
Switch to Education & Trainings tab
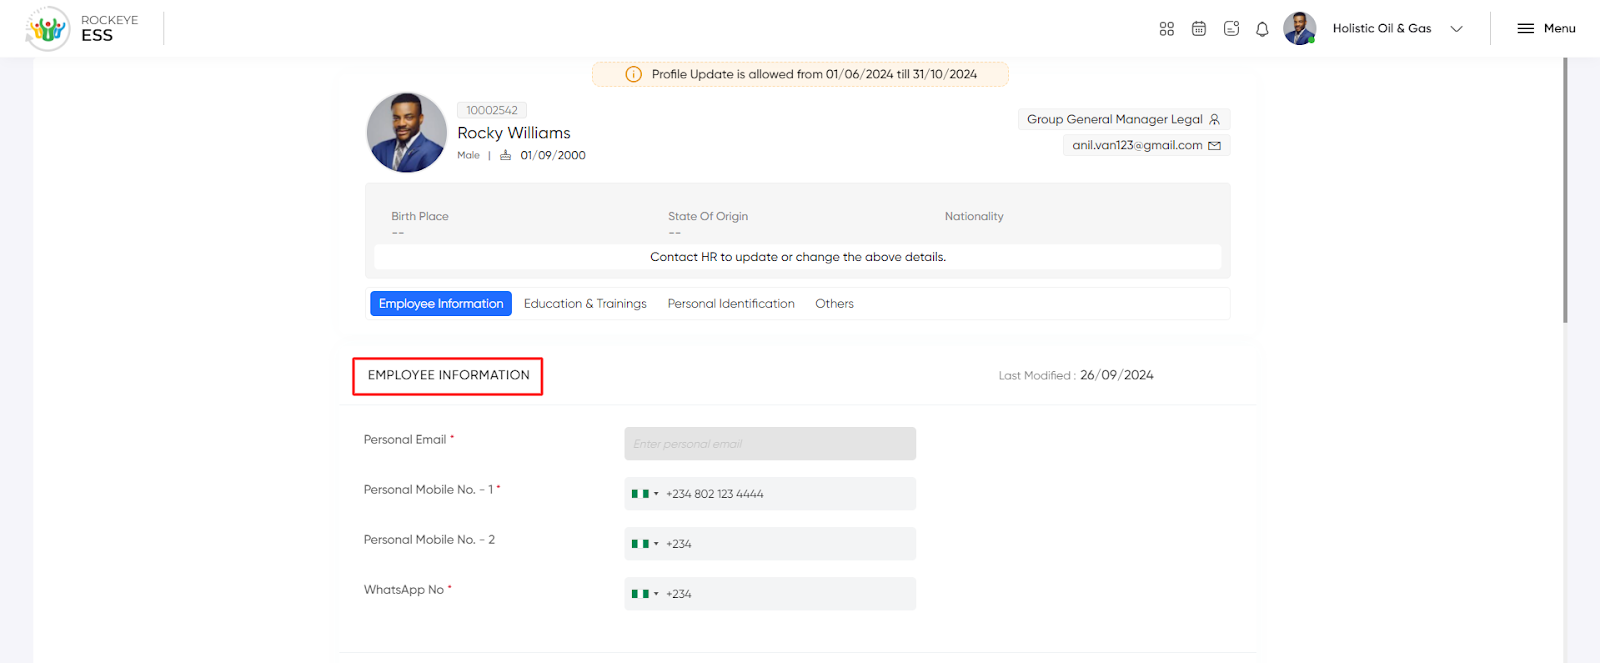pos(585,304)
